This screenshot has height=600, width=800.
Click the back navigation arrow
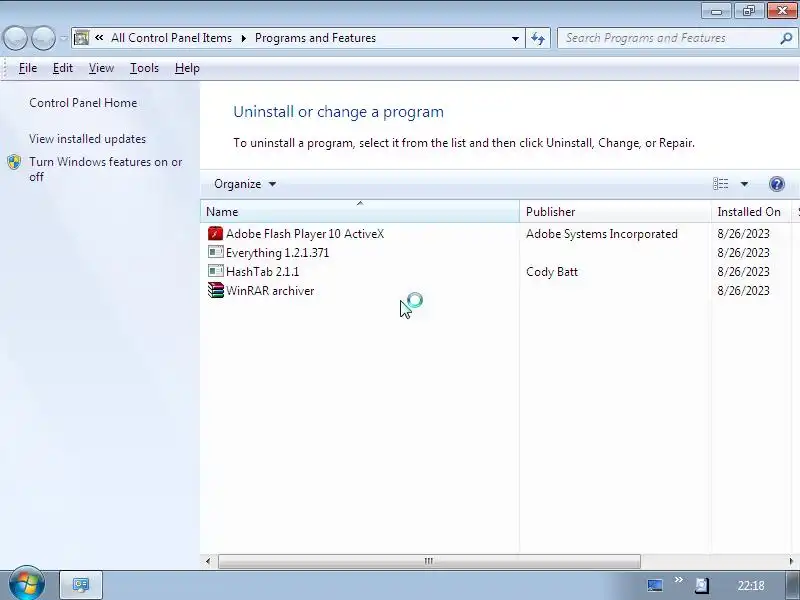click(x=15, y=38)
